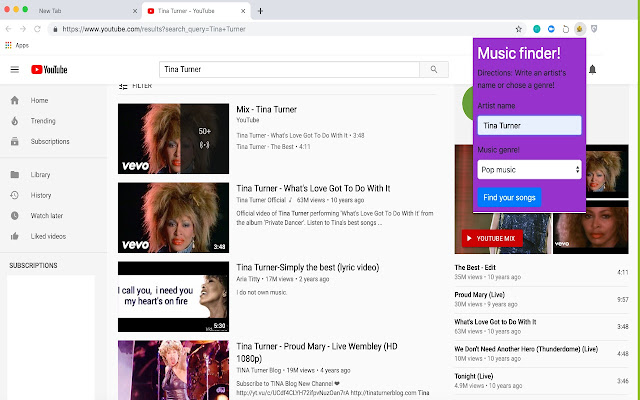Bookmark this page with the star
640x400 pixels.
(x=518, y=29)
